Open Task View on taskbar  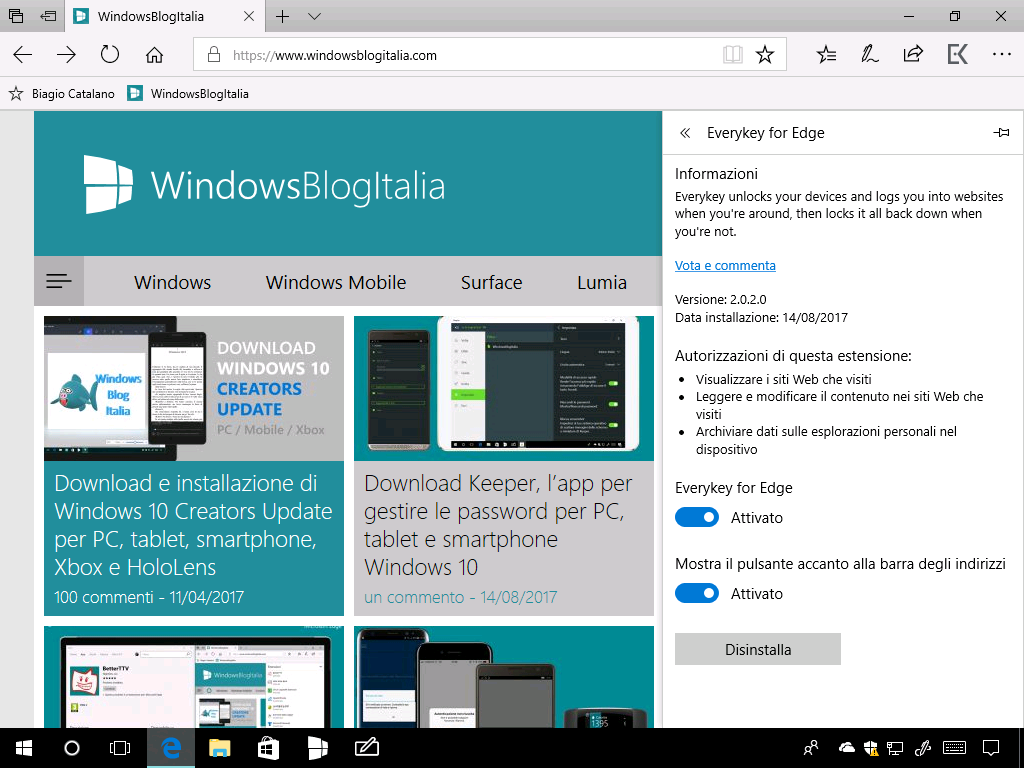[120, 748]
